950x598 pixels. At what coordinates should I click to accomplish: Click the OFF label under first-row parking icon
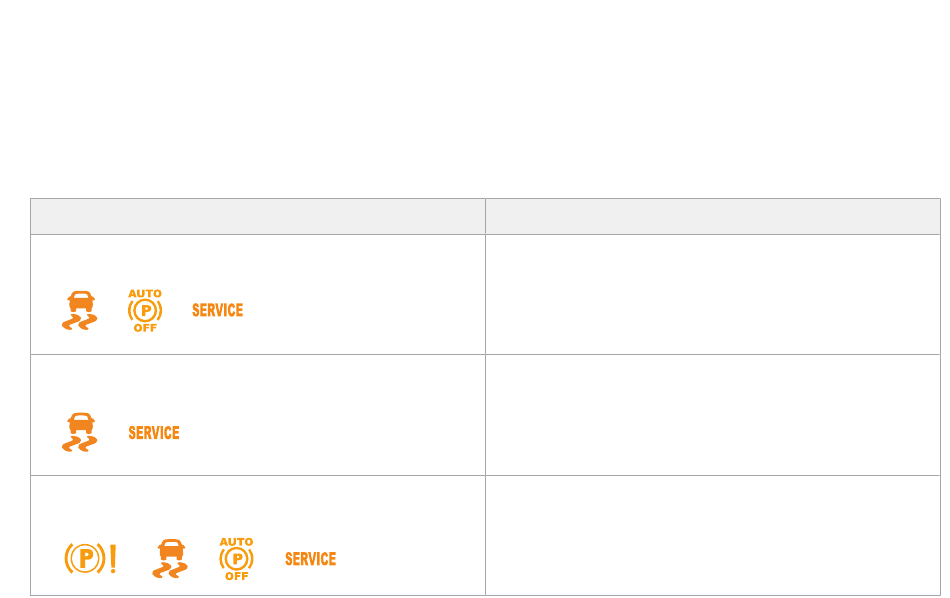(x=145, y=328)
